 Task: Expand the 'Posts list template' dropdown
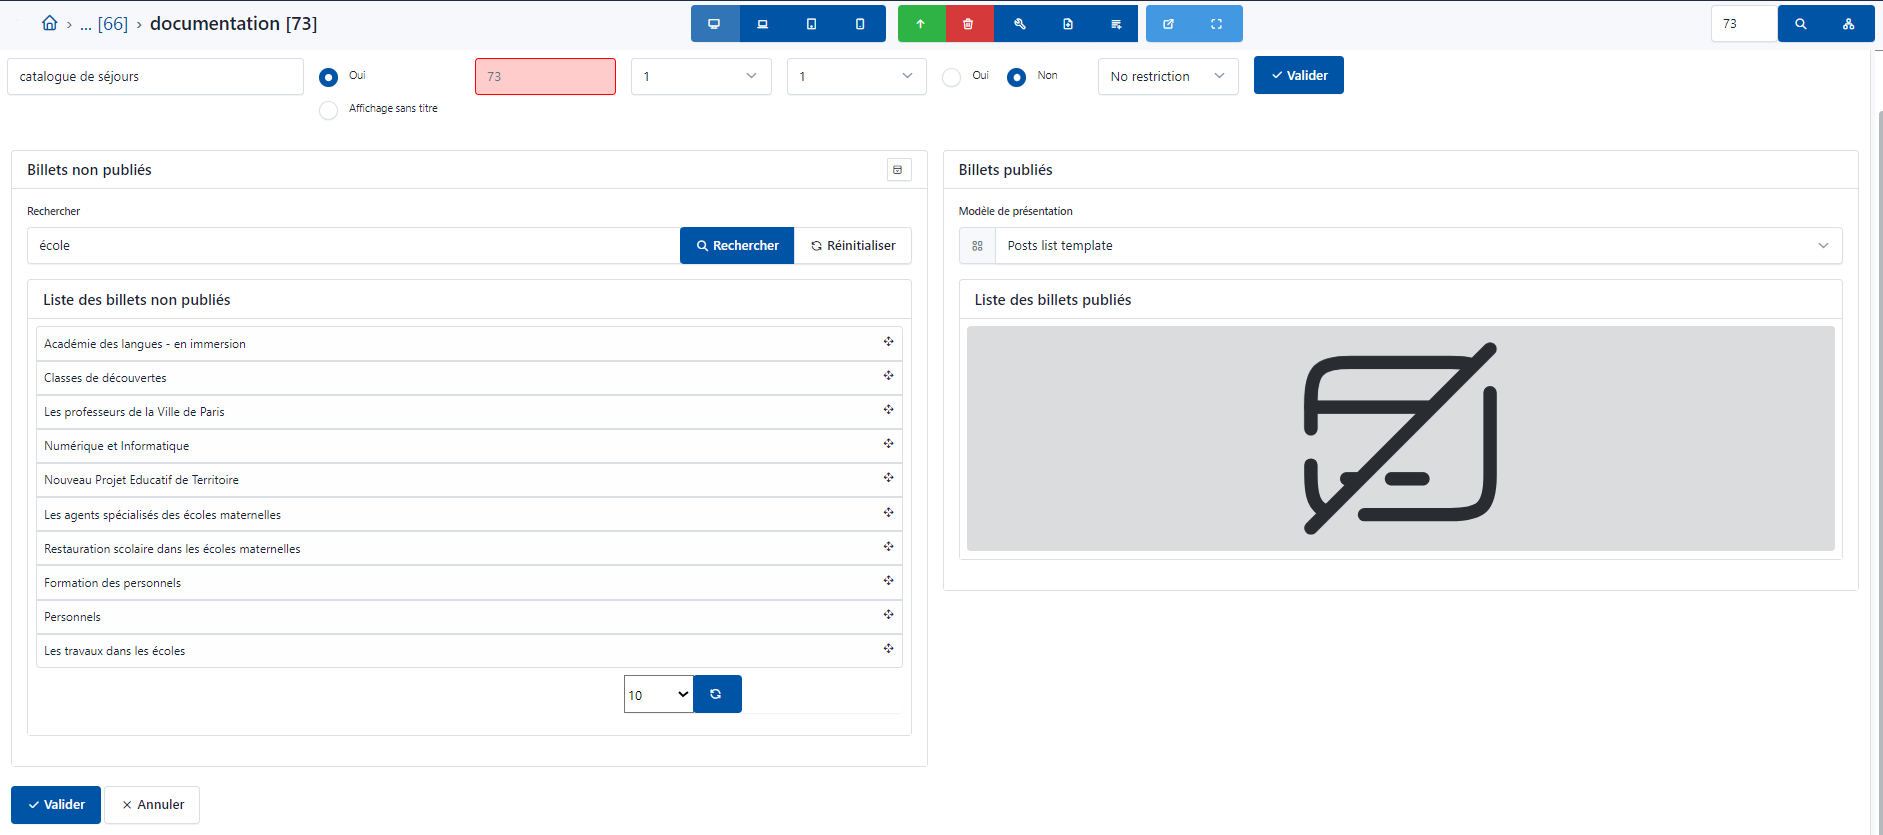(1417, 246)
